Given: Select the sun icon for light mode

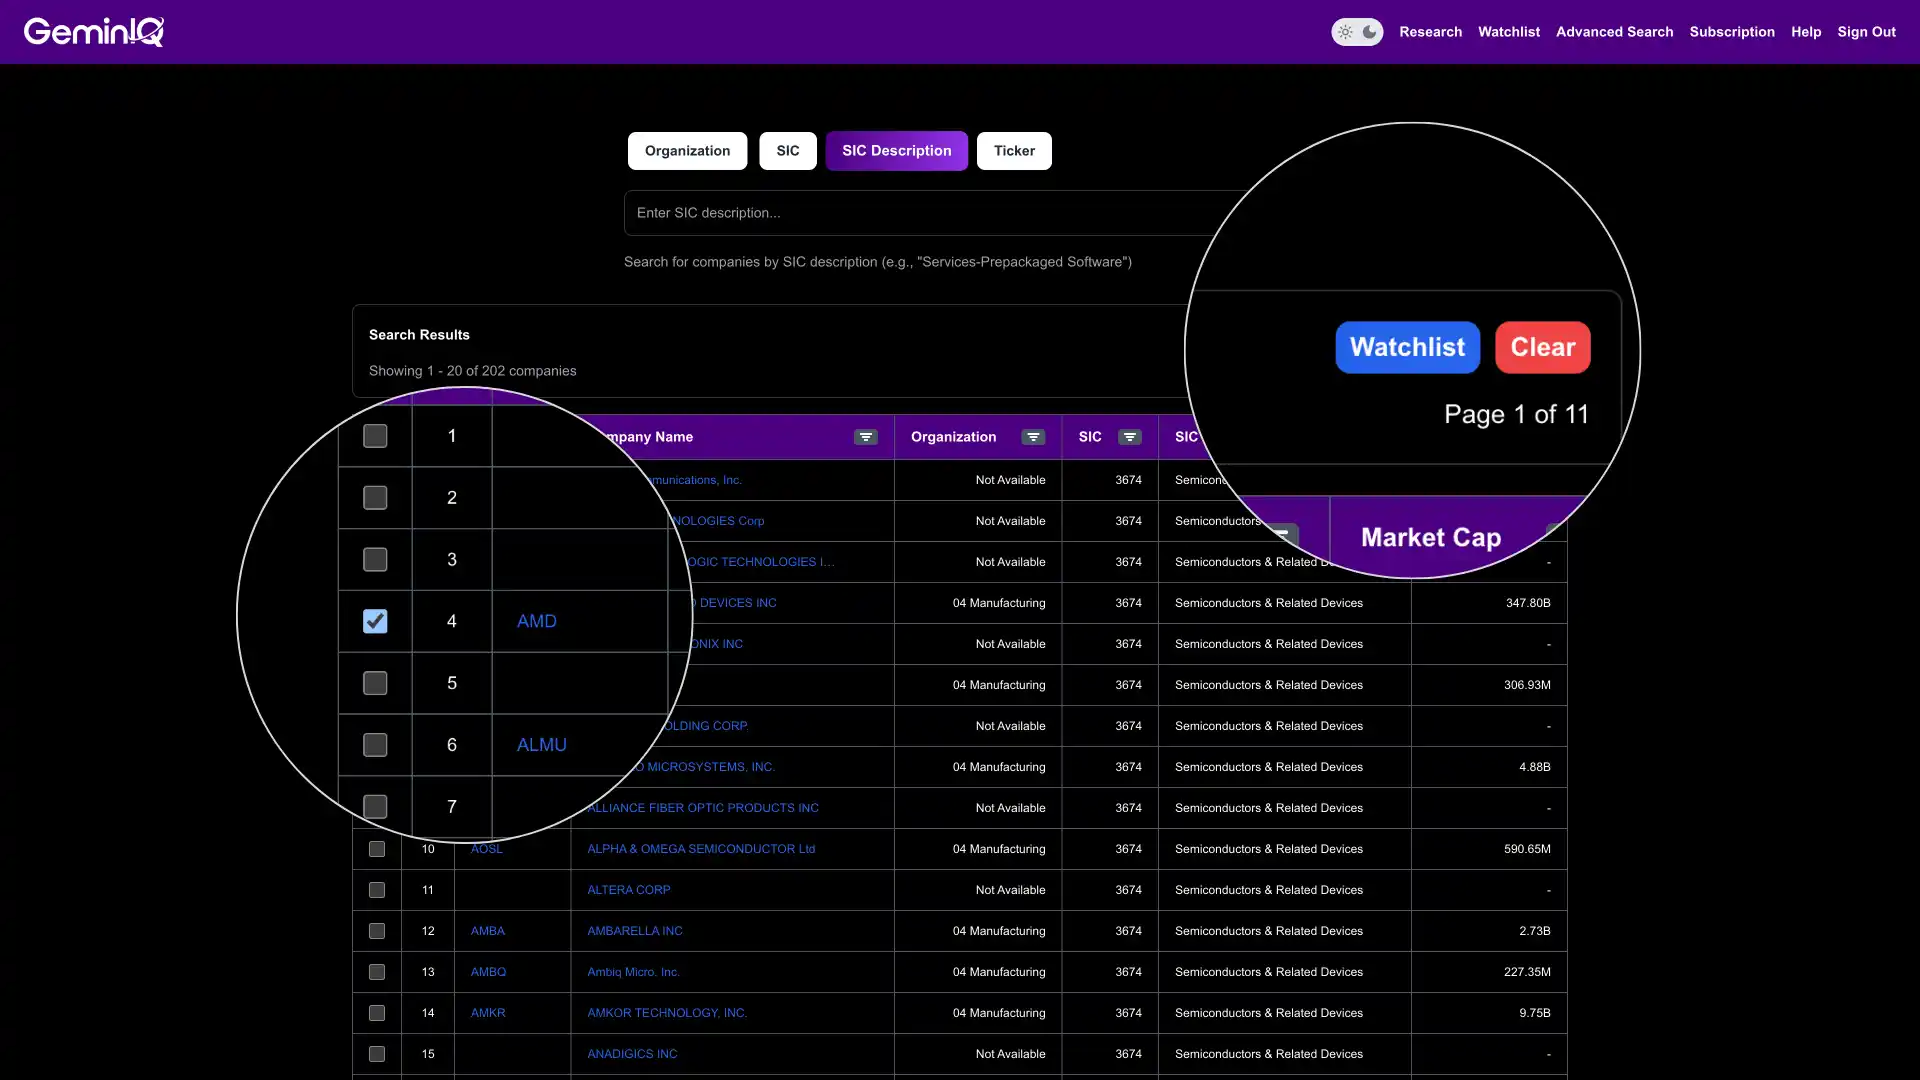Looking at the screenshot, I should coord(1345,32).
